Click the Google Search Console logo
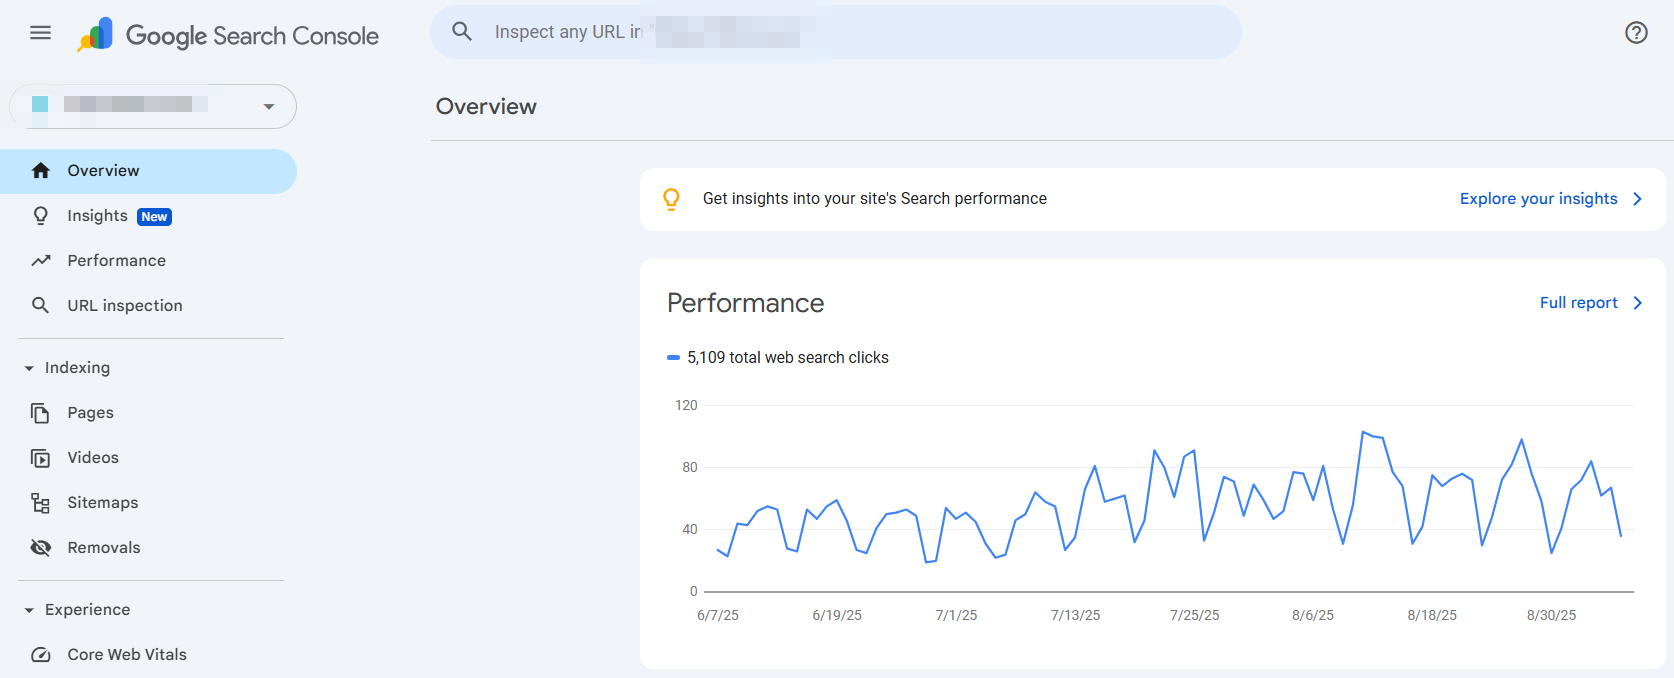This screenshot has height=678, width=1674. pos(230,36)
